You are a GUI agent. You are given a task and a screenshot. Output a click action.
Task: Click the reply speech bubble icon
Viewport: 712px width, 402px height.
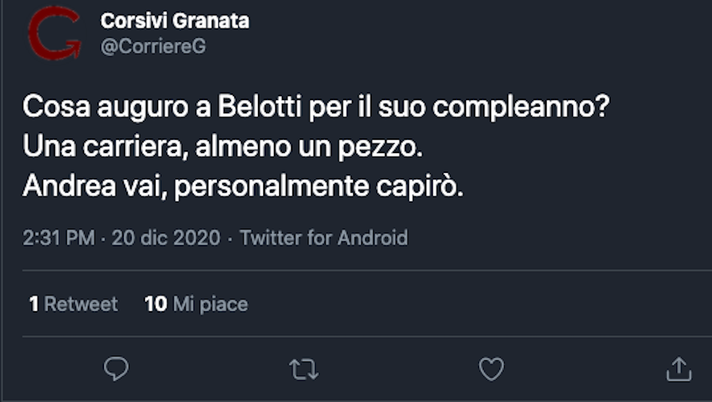coord(117,369)
